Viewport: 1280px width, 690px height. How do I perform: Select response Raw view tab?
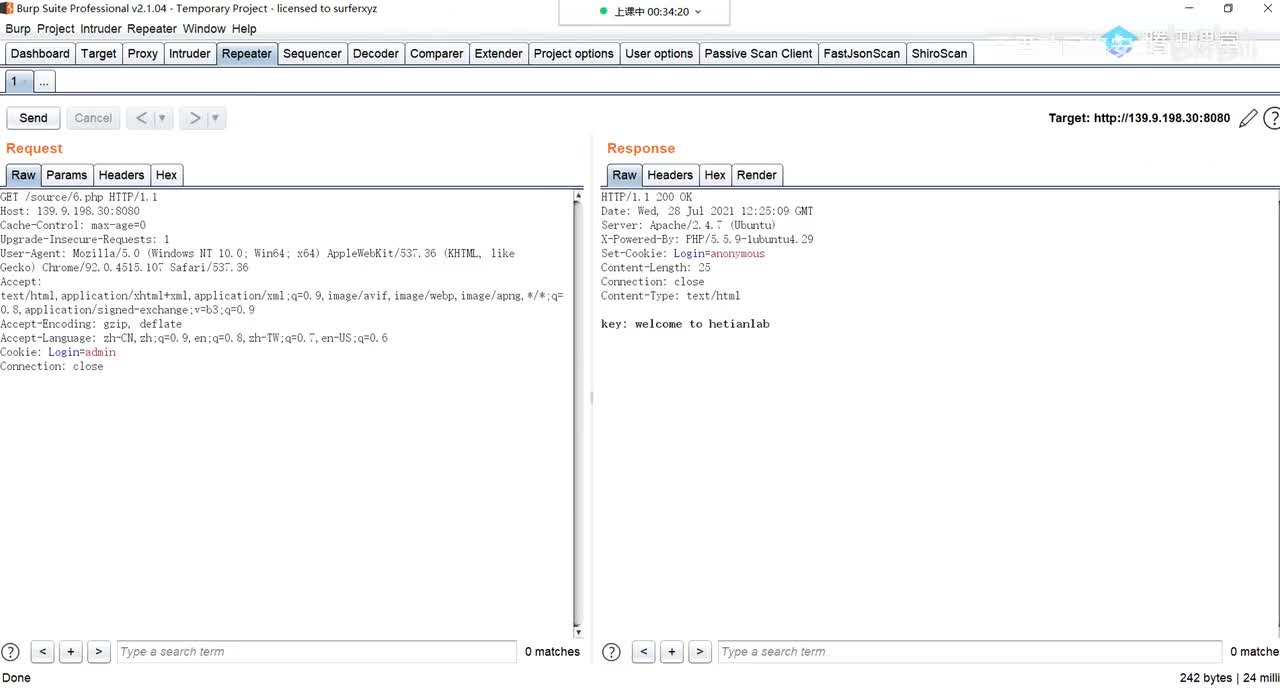(624, 175)
